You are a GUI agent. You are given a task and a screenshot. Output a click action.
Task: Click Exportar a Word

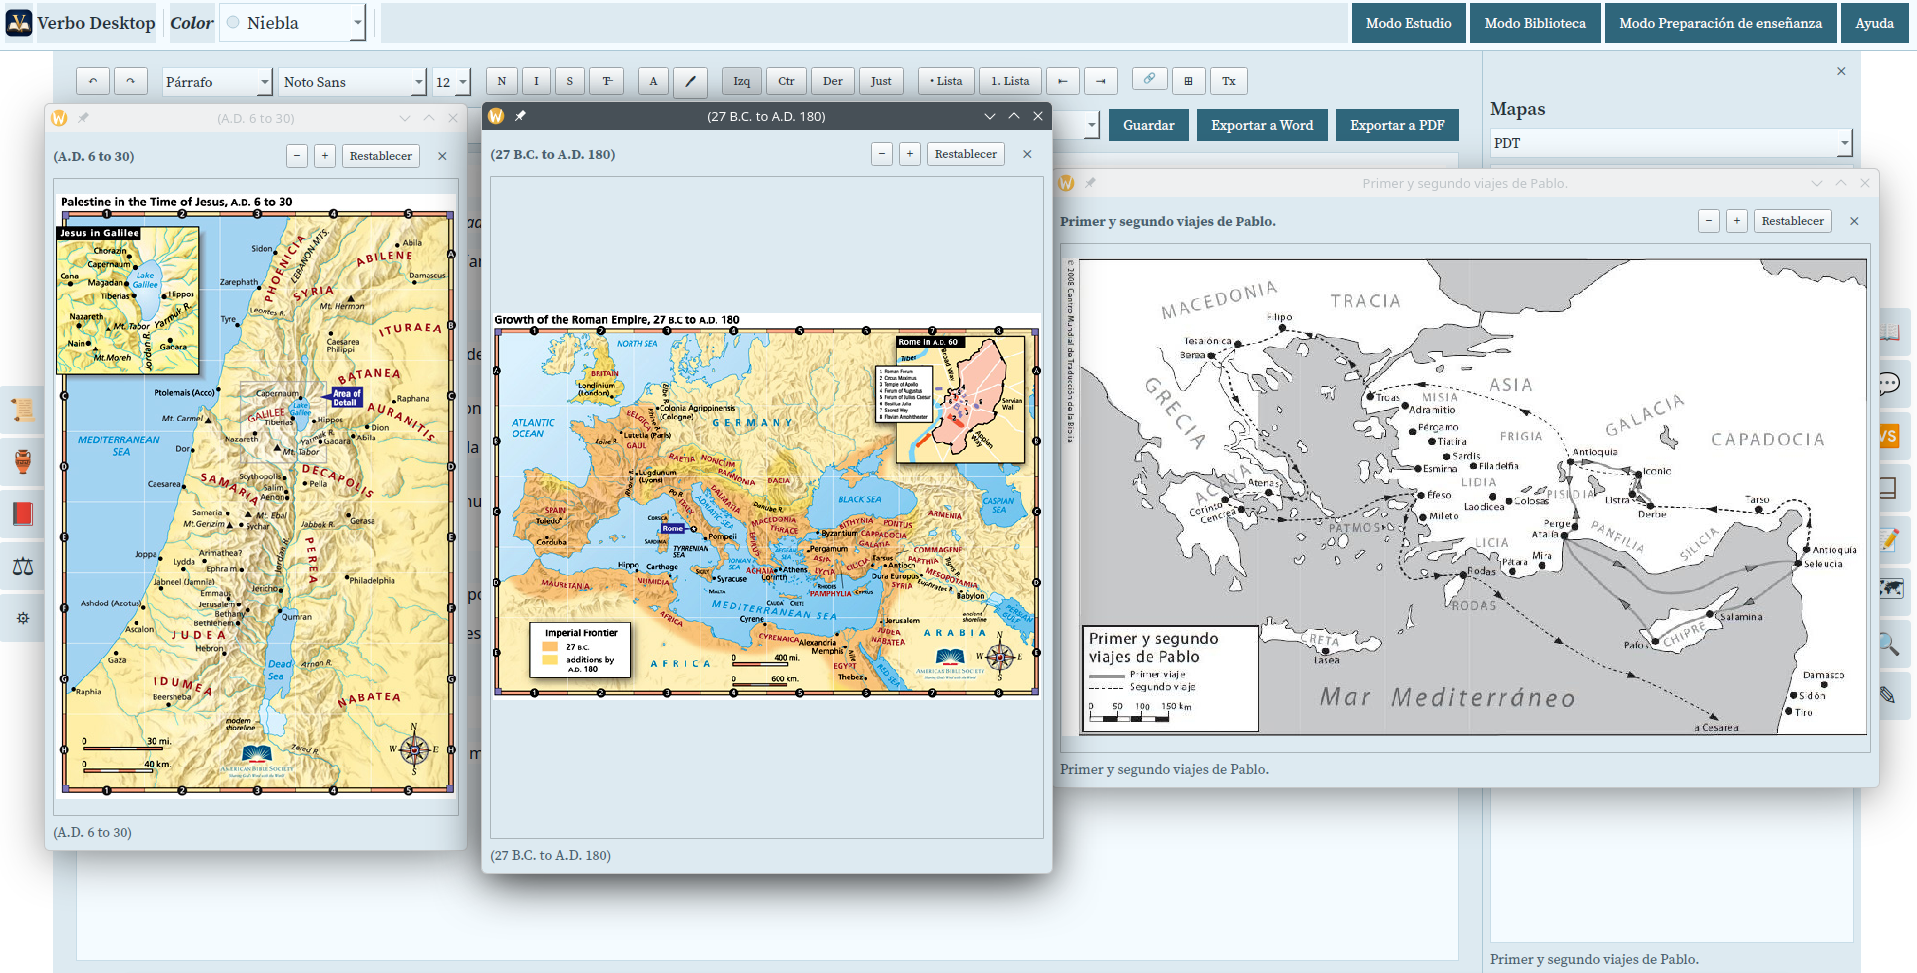[1262, 125]
